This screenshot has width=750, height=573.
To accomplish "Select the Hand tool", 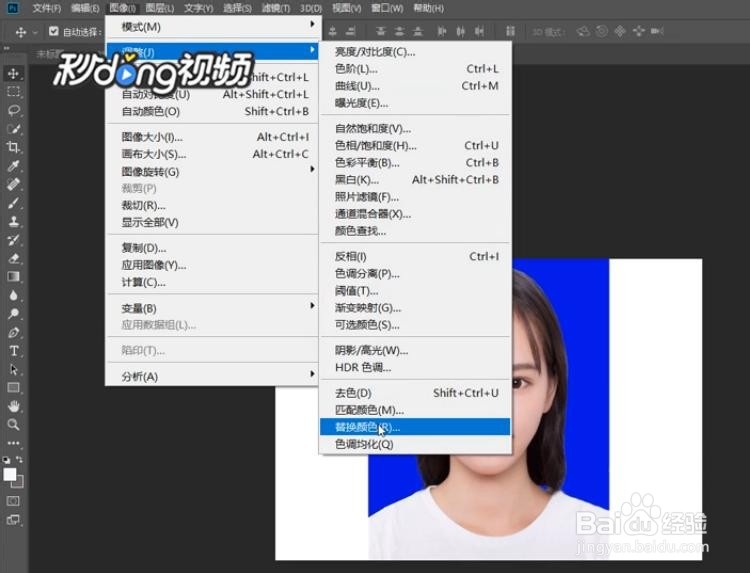I will coord(13,406).
